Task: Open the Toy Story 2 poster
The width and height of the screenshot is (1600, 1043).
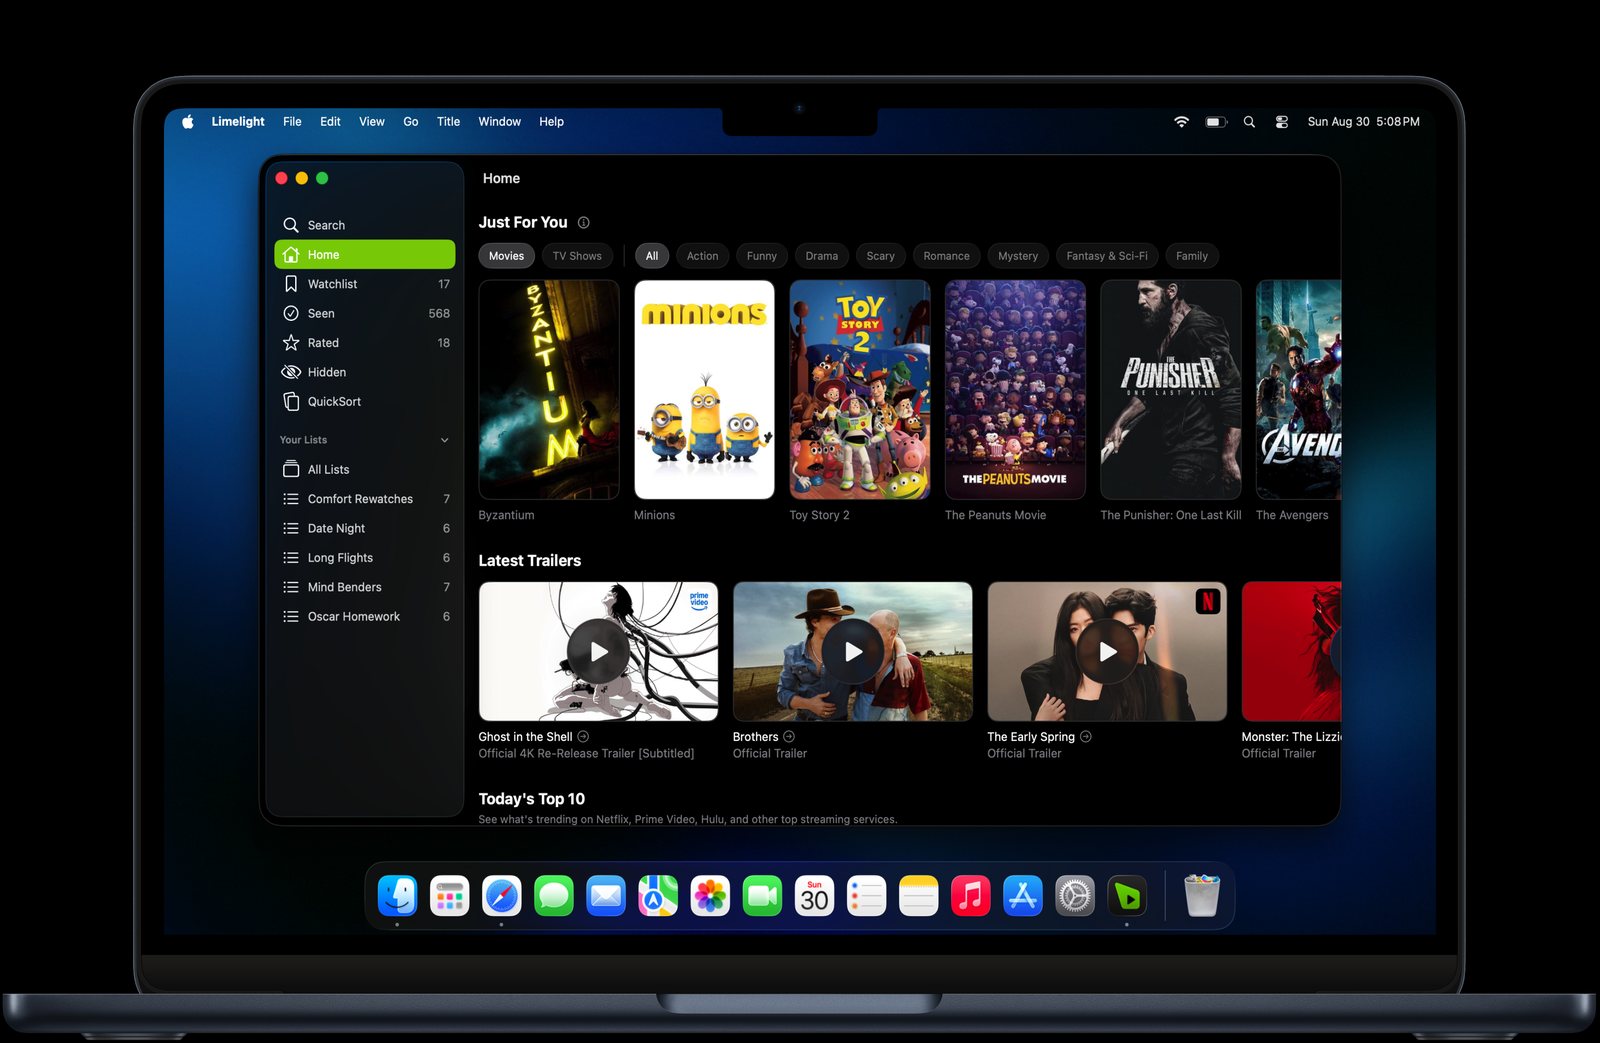Action: pos(860,390)
